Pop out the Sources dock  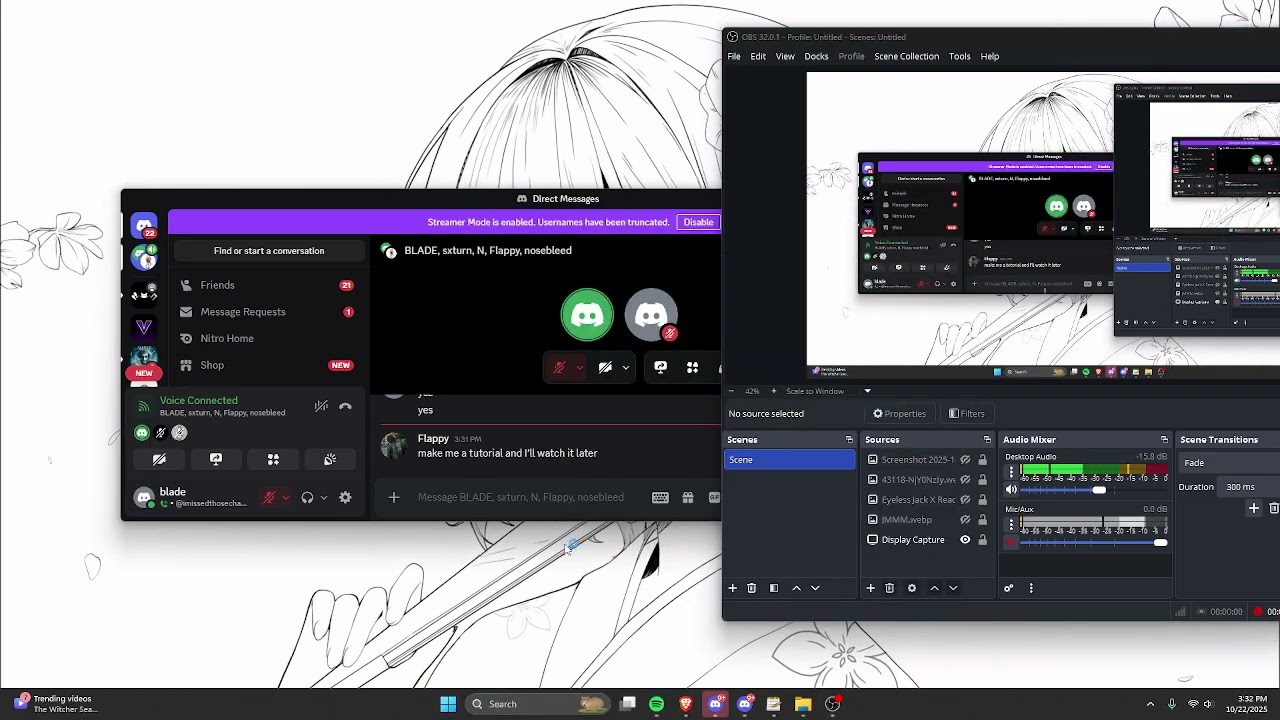(987, 440)
